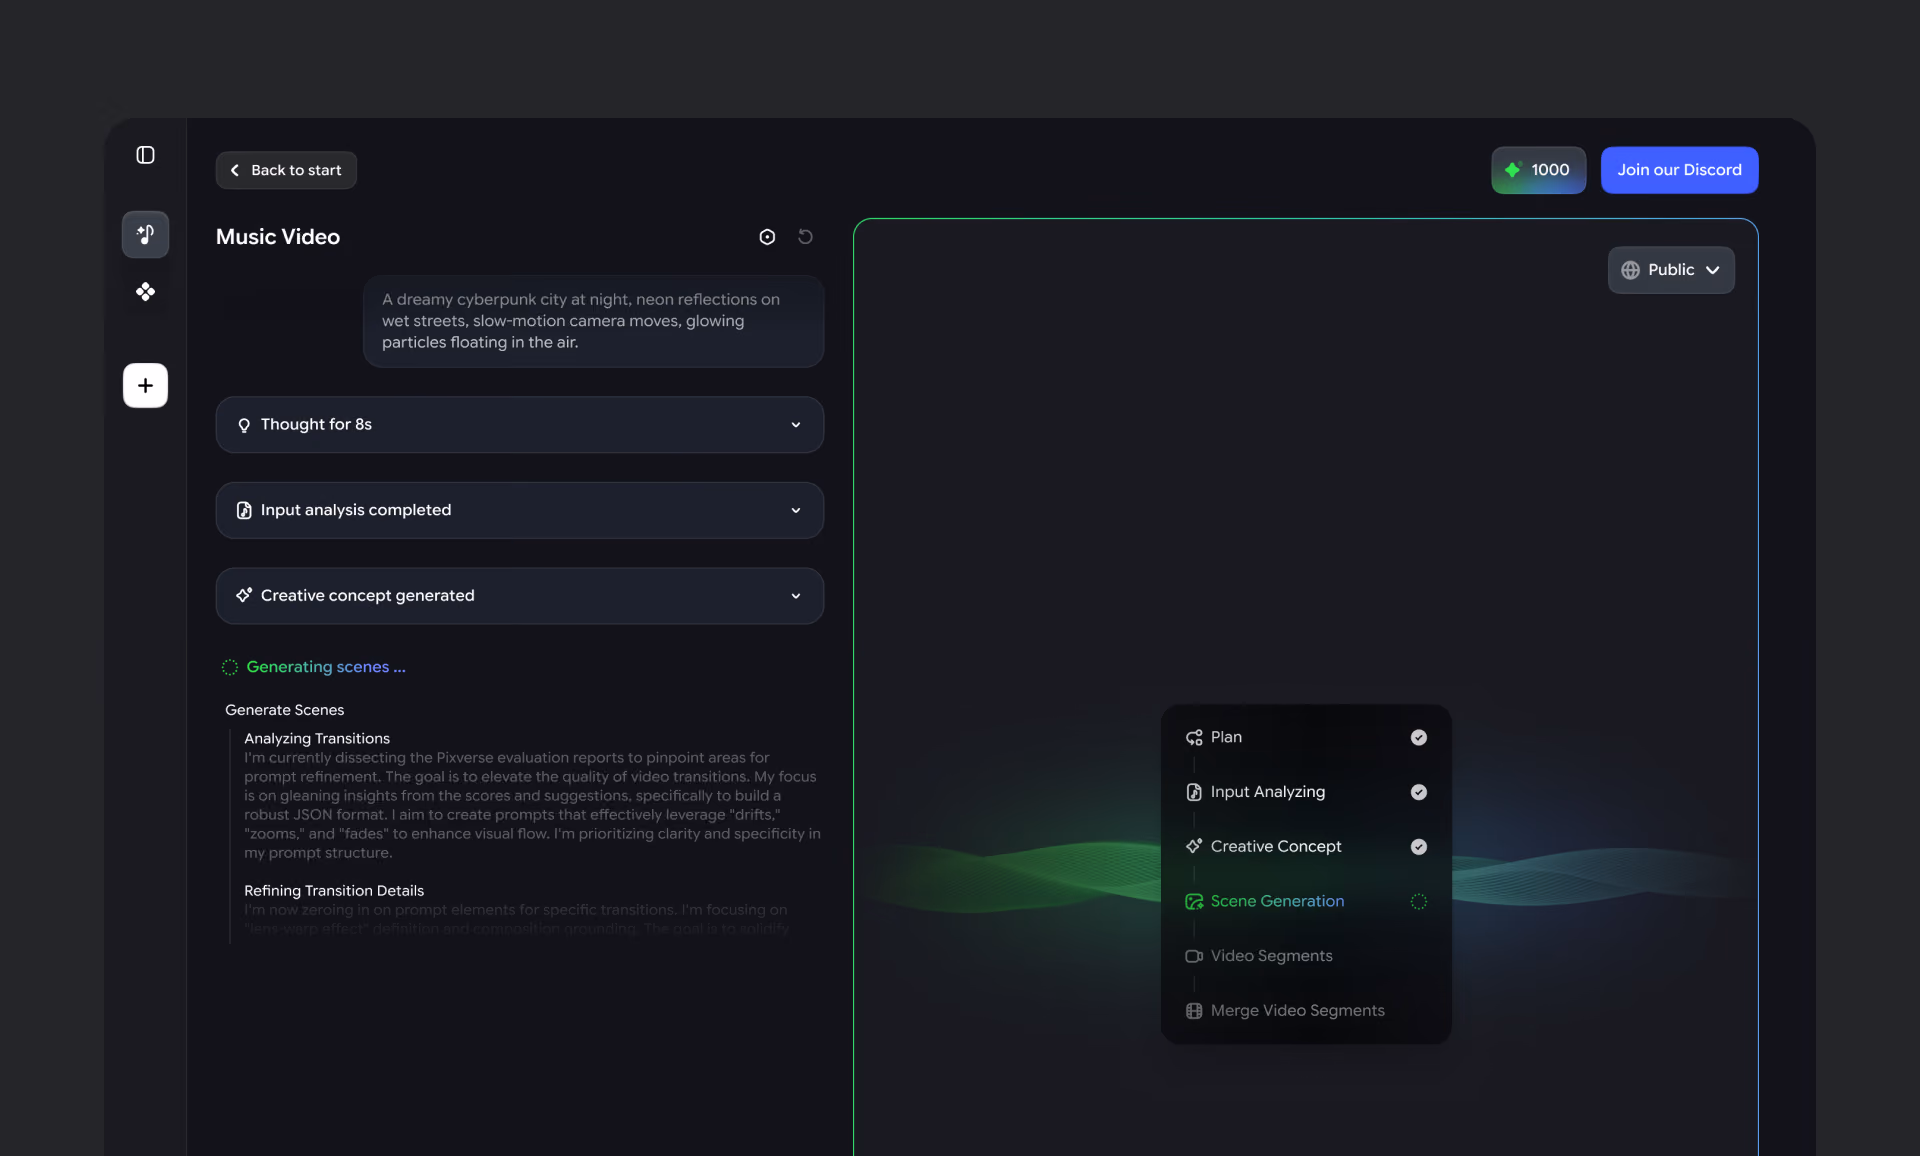Go back with Back to start button

[x=286, y=170]
